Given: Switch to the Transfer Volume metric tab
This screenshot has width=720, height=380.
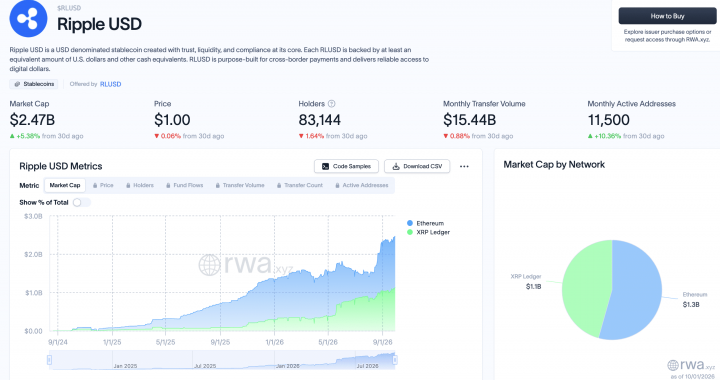Looking at the screenshot, I should [x=240, y=185].
